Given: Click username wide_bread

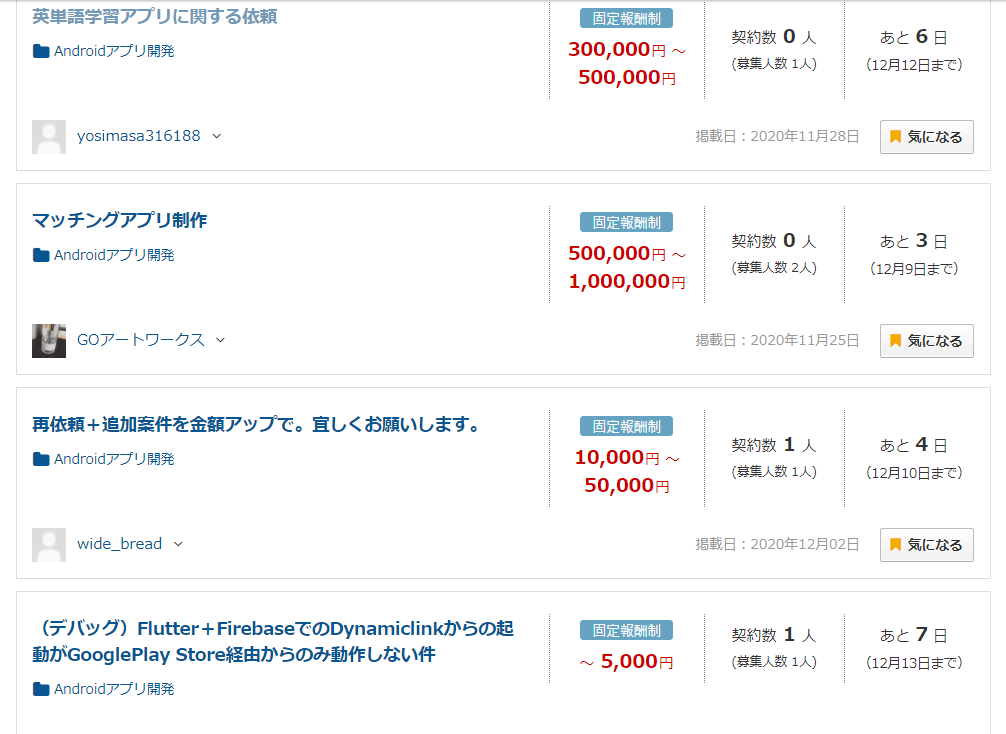Looking at the screenshot, I should [119, 545].
